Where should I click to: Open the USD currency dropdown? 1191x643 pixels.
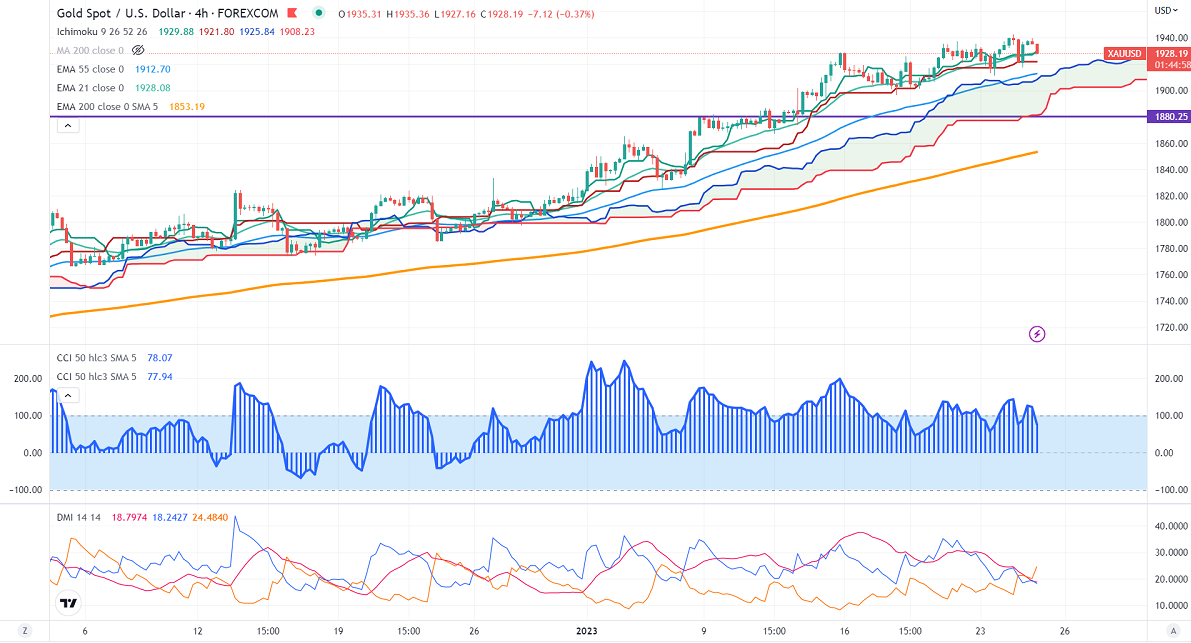tap(1166, 11)
